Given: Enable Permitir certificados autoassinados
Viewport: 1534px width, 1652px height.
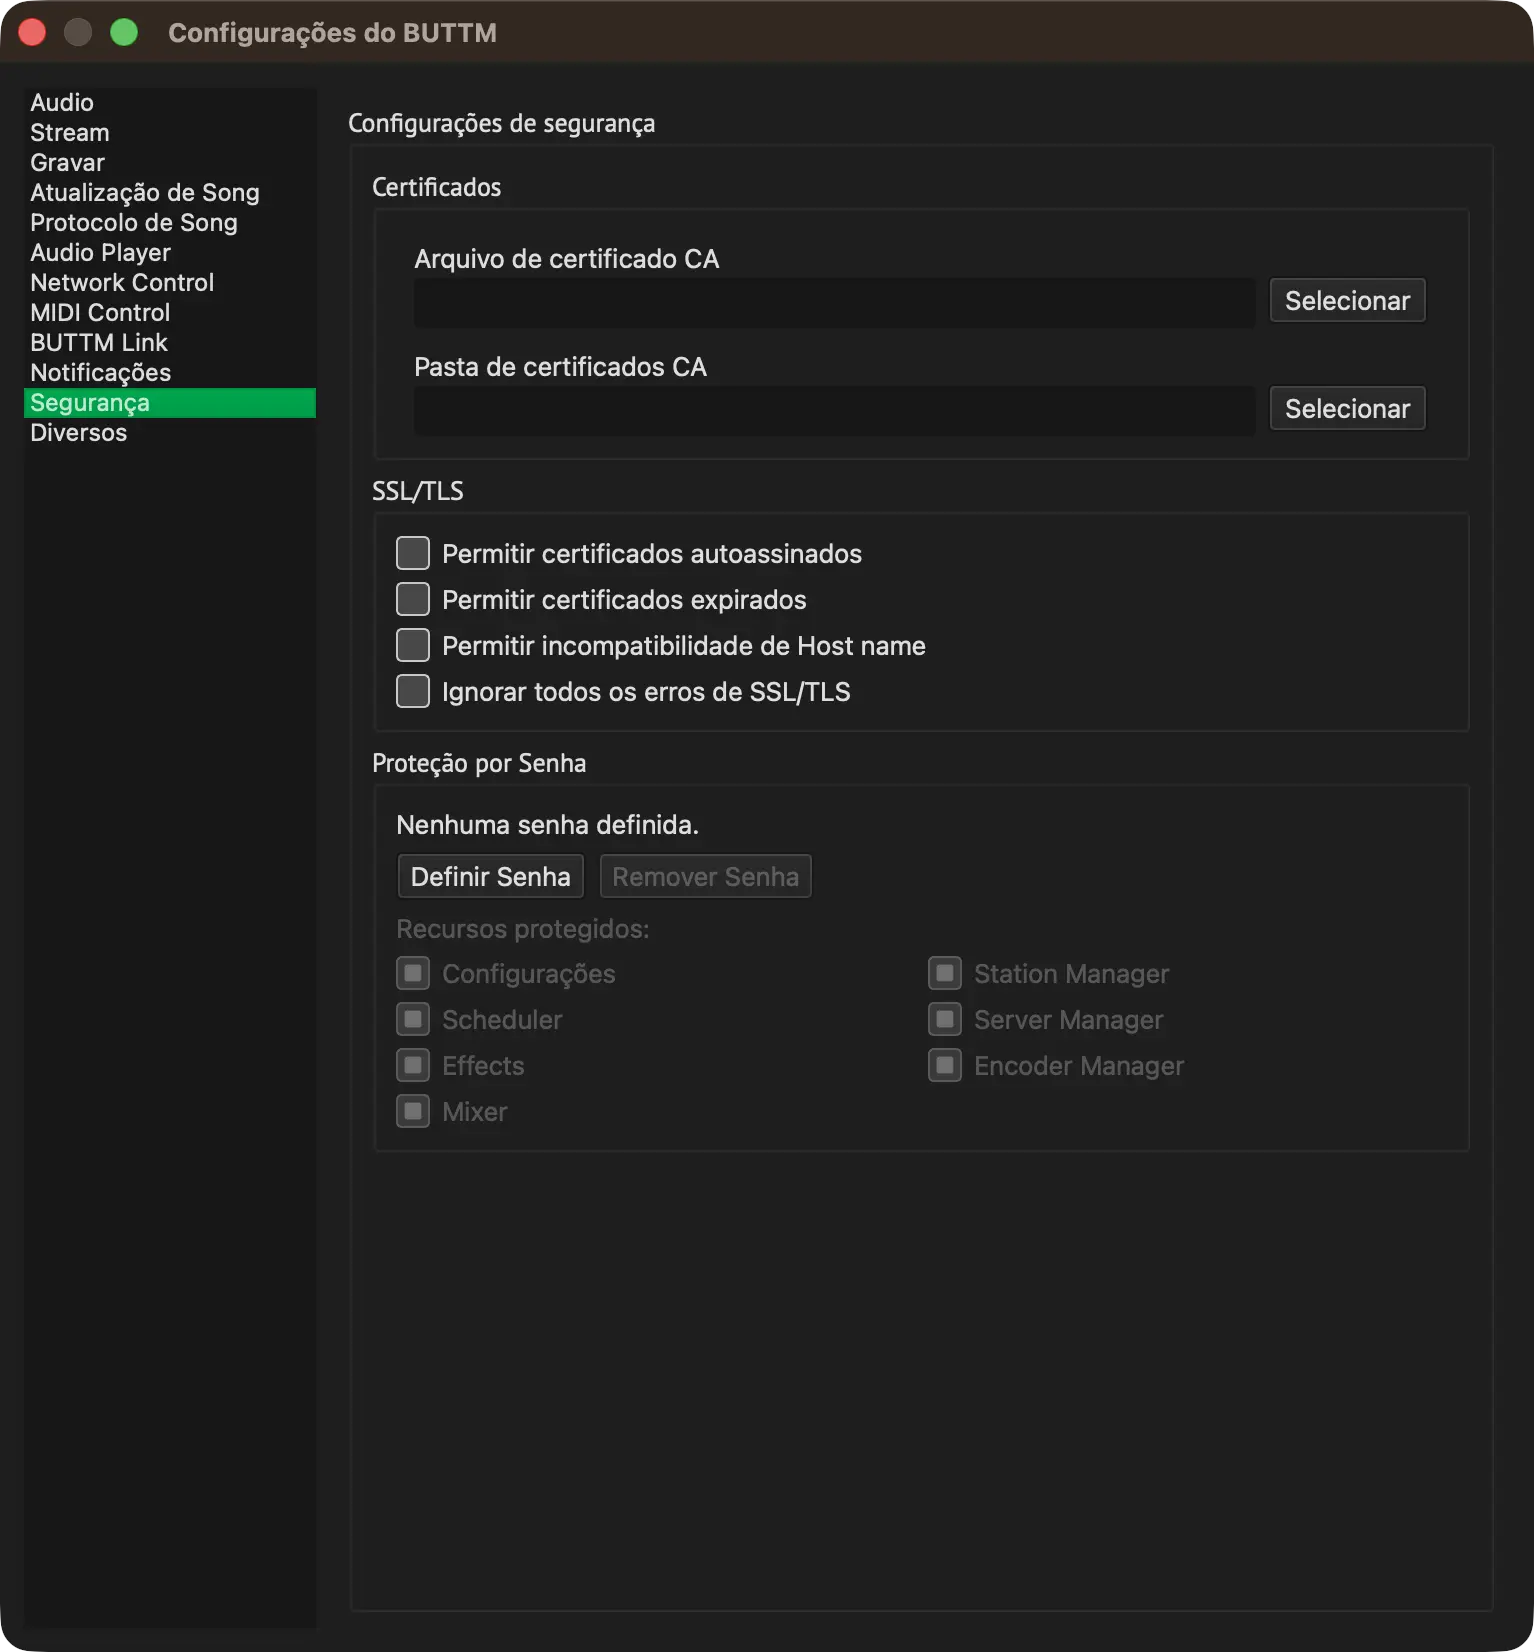Looking at the screenshot, I should [413, 553].
